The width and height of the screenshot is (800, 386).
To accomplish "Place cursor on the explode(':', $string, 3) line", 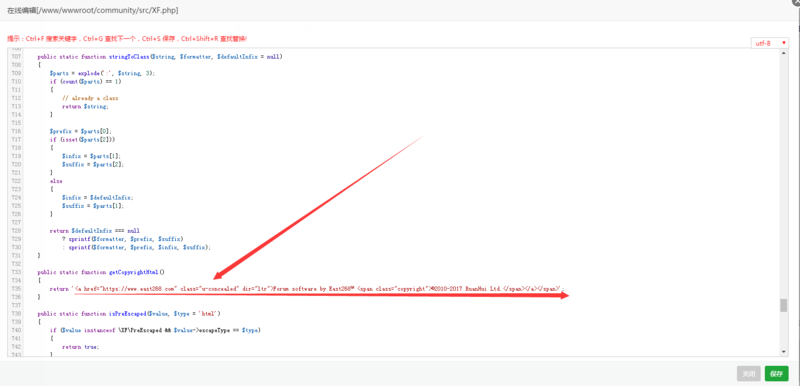I will coord(102,73).
